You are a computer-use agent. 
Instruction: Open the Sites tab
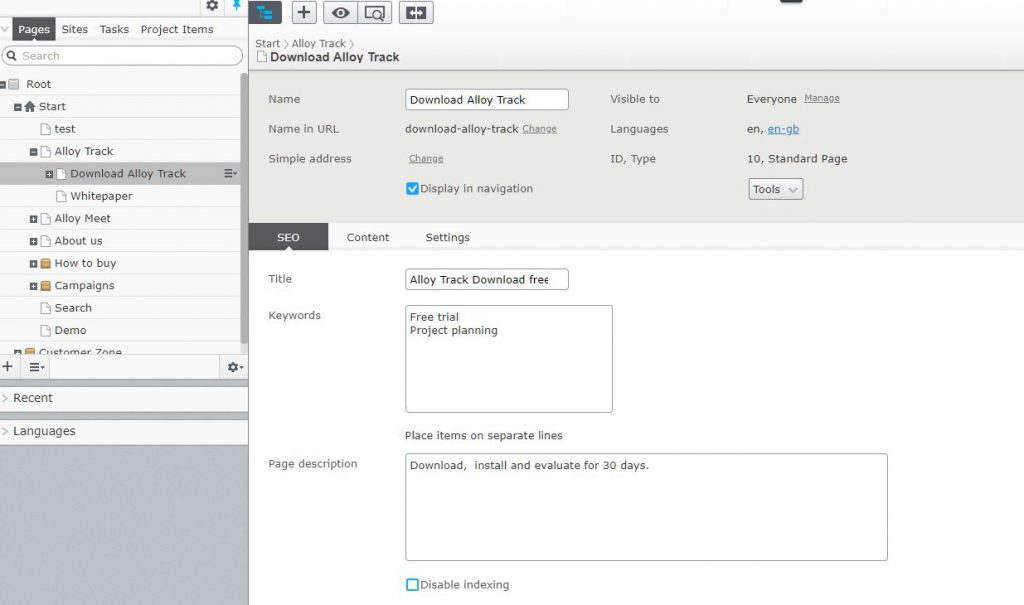coord(75,29)
